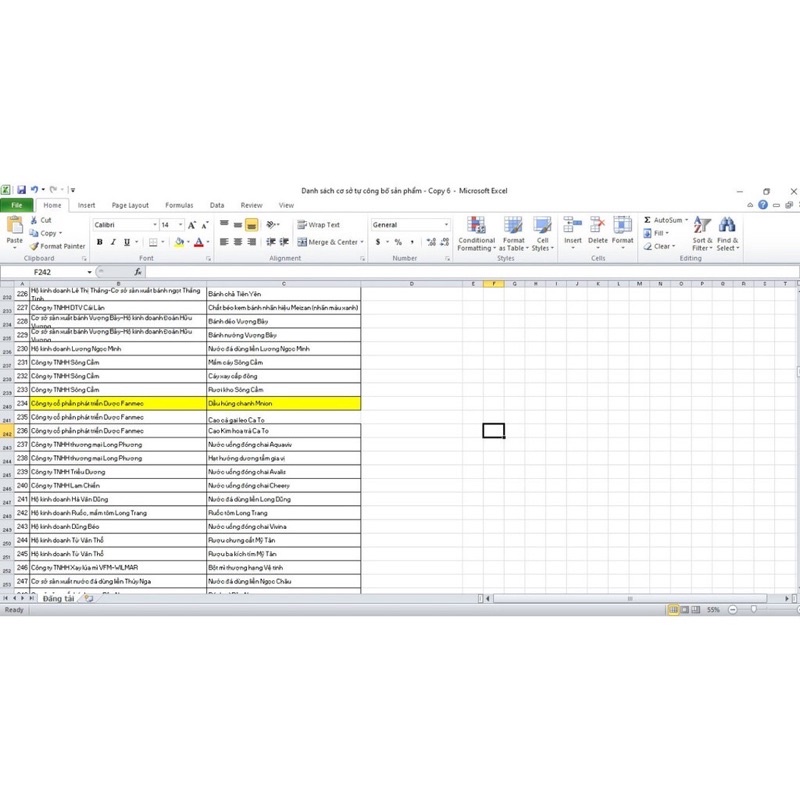Image resolution: width=800 pixels, height=800 pixels.
Task: Toggle Wrap Text for the cell
Action: (319, 225)
